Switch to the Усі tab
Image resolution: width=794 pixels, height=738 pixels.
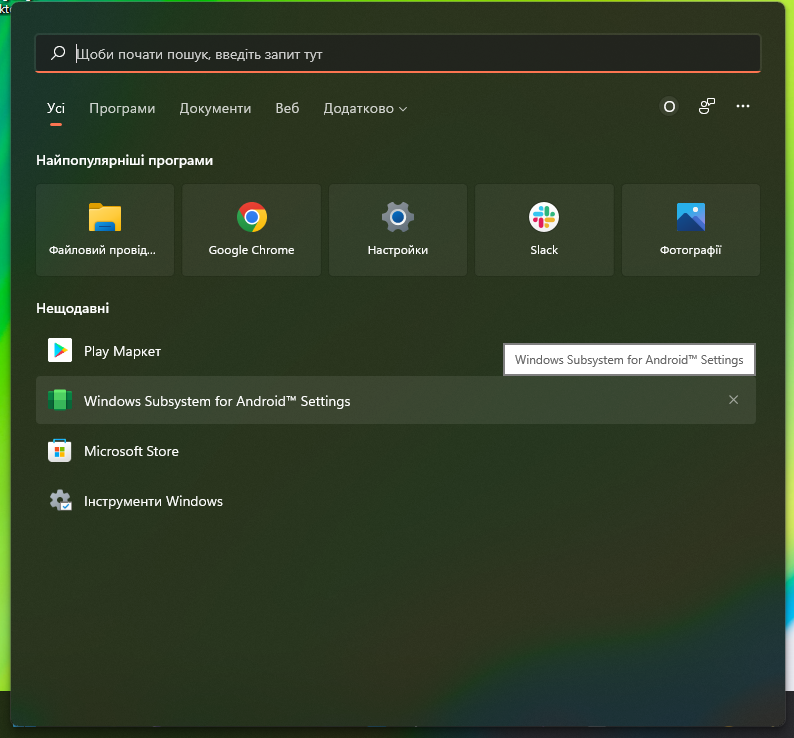pos(56,108)
